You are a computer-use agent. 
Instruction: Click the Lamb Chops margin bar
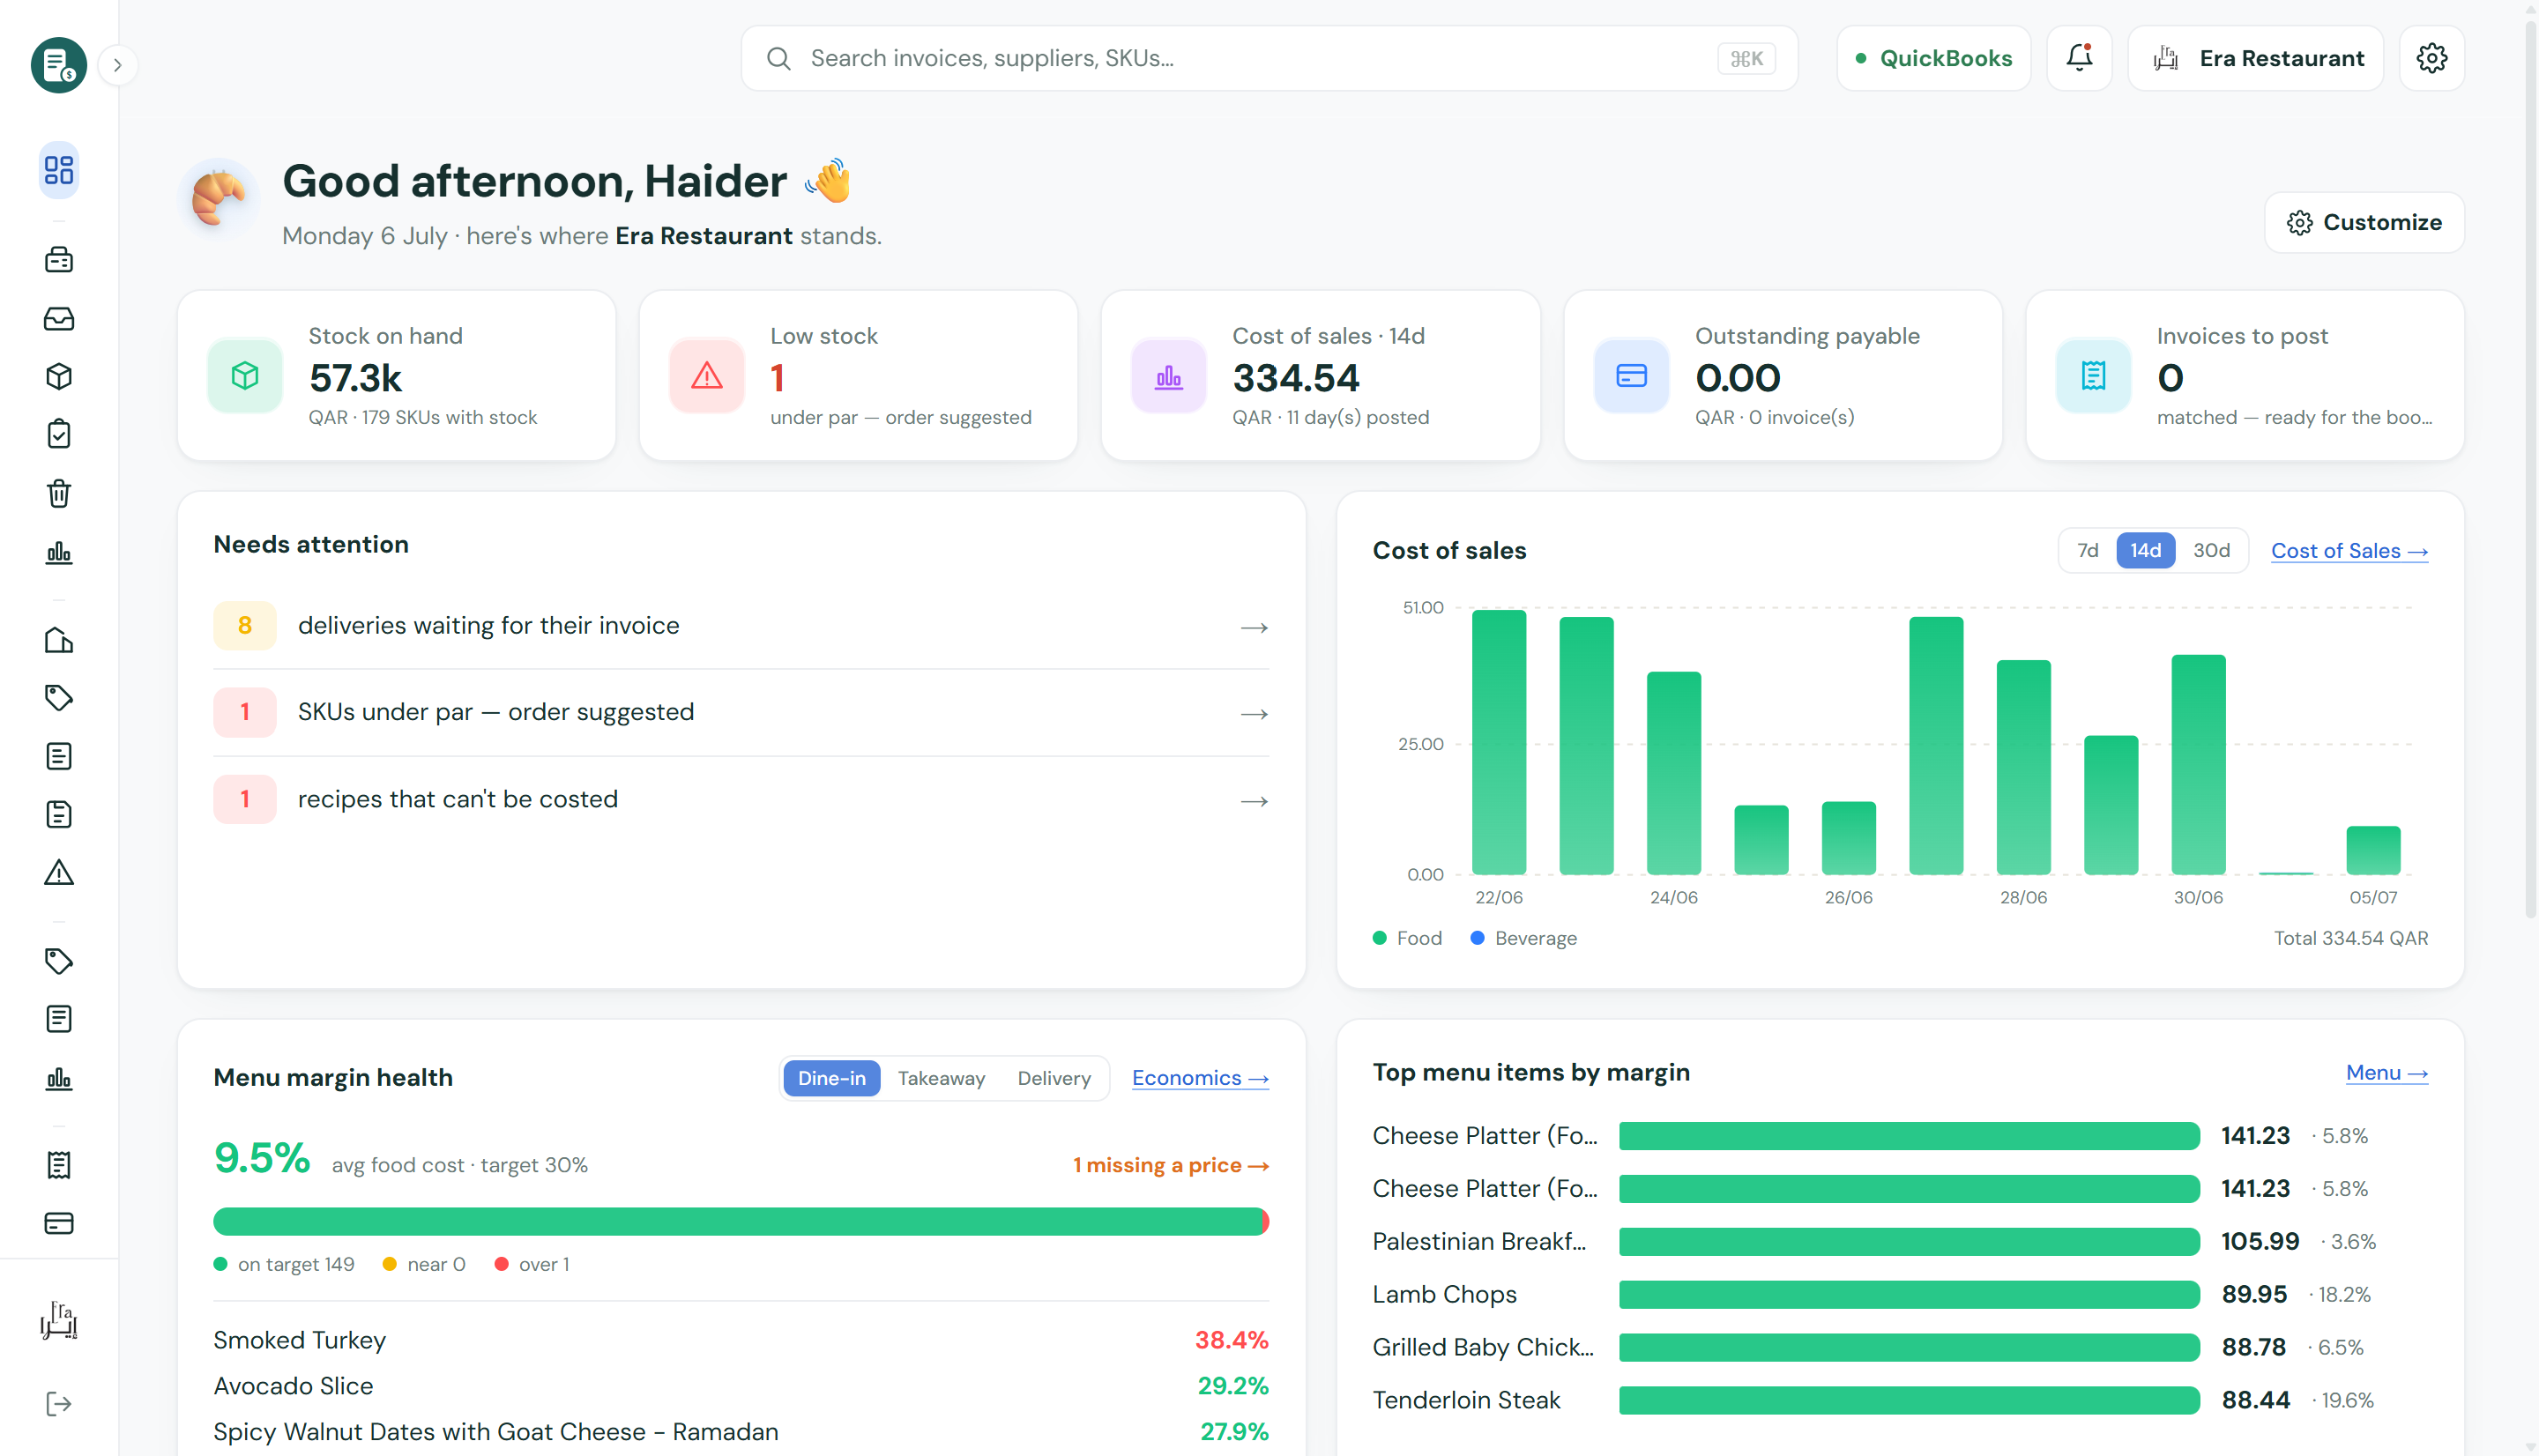(x=1909, y=1294)
